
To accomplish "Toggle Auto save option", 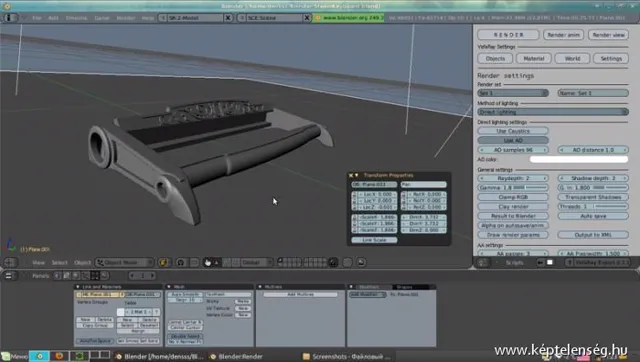I will tap(593, 216).
